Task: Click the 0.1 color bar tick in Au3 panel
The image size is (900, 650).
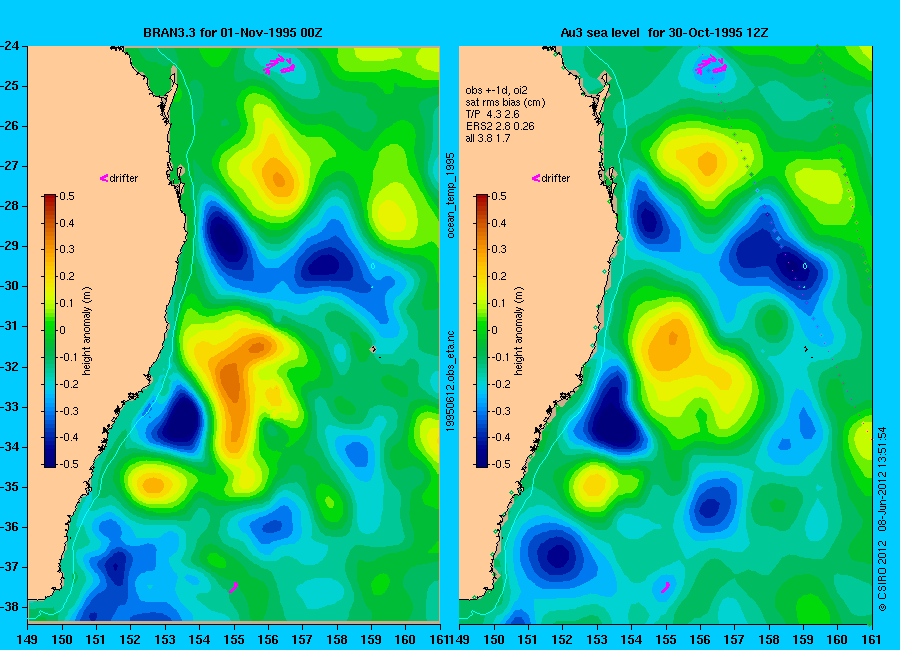Action: (499, 303)
